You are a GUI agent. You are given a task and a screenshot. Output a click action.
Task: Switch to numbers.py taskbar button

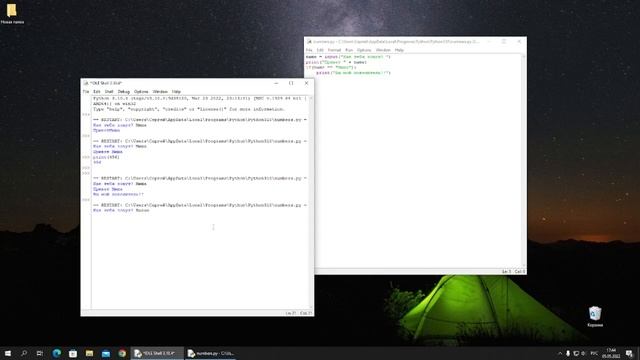210,353
